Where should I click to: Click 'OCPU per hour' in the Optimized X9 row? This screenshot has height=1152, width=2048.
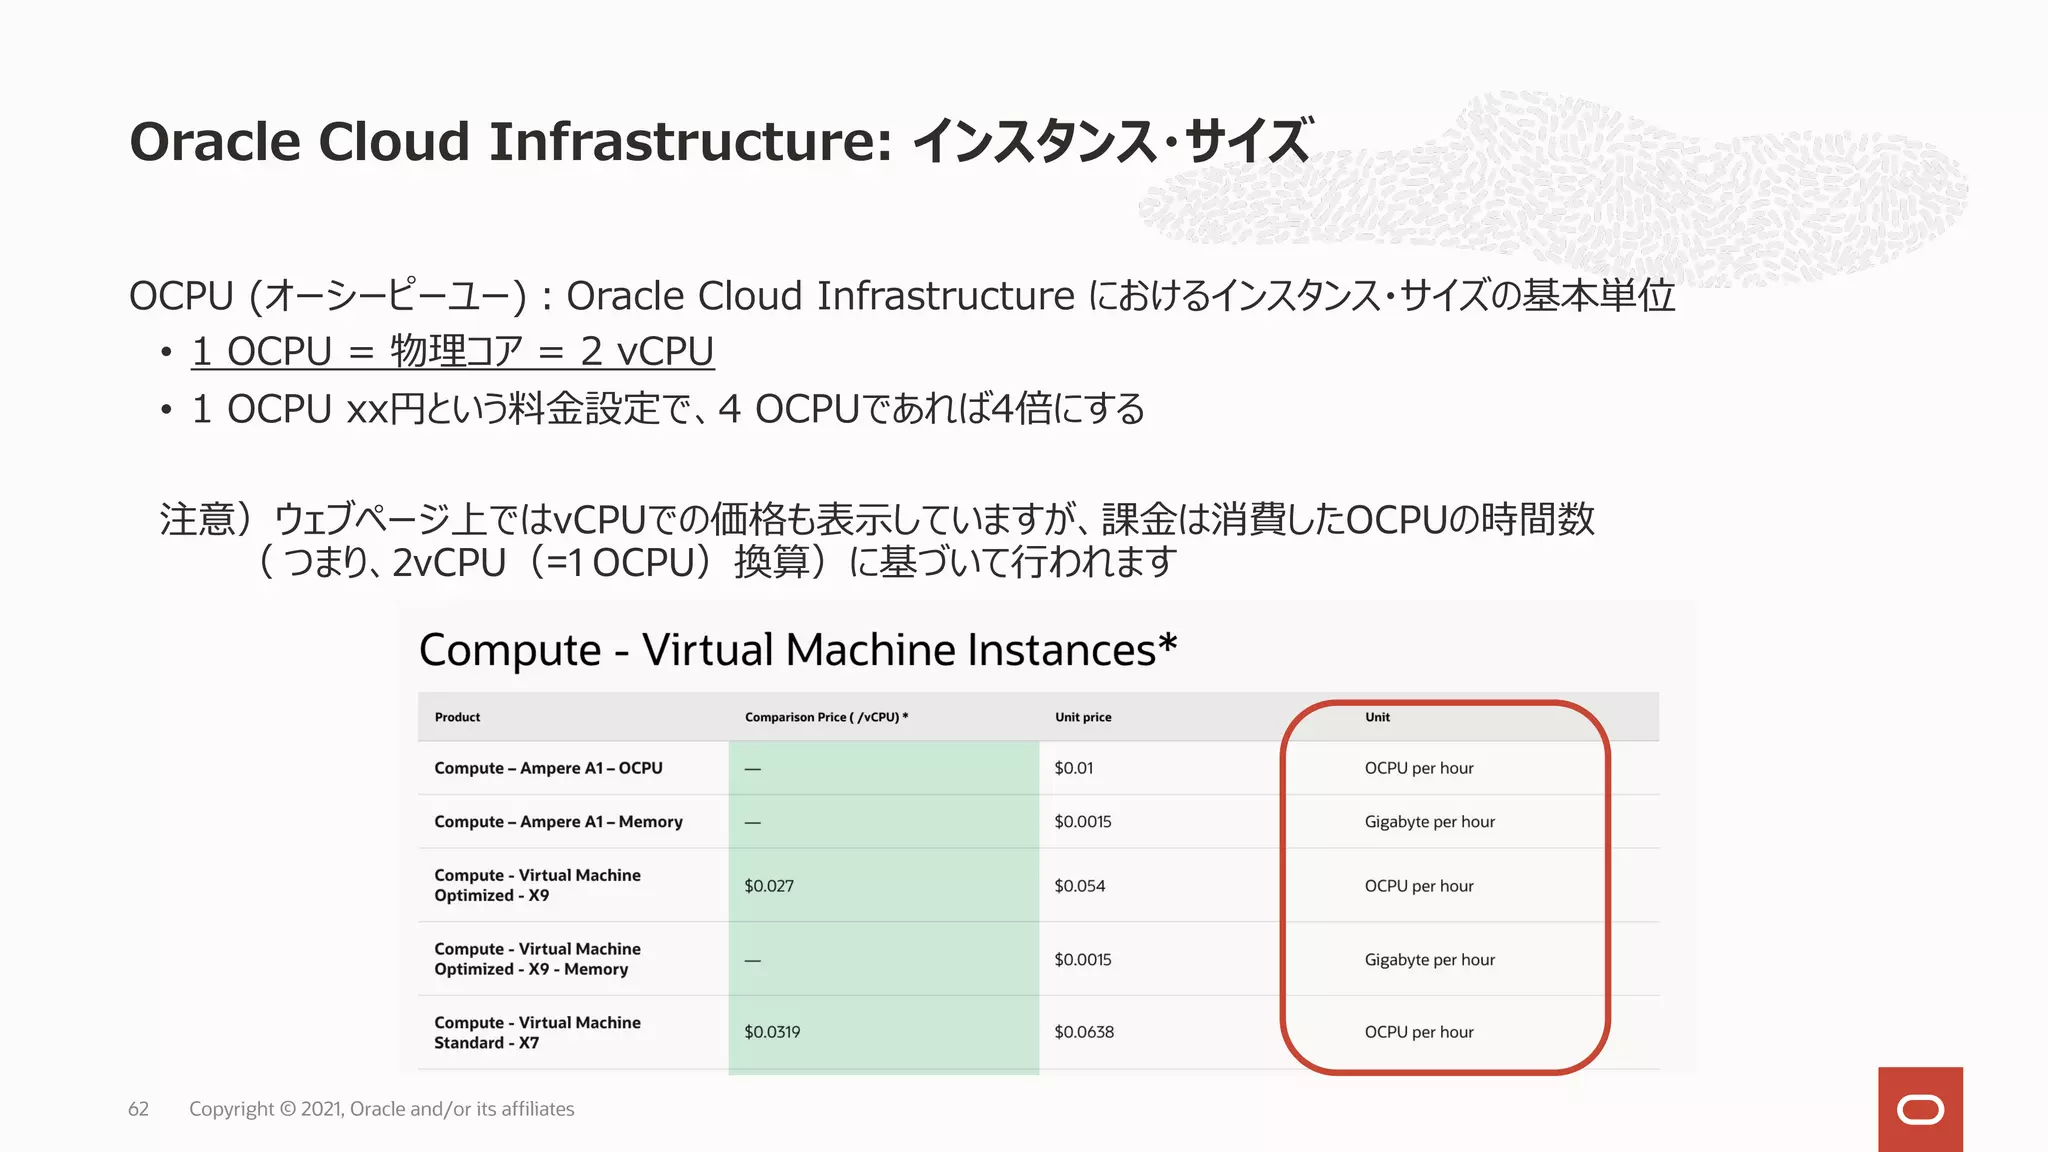[x=1419, y=885]
